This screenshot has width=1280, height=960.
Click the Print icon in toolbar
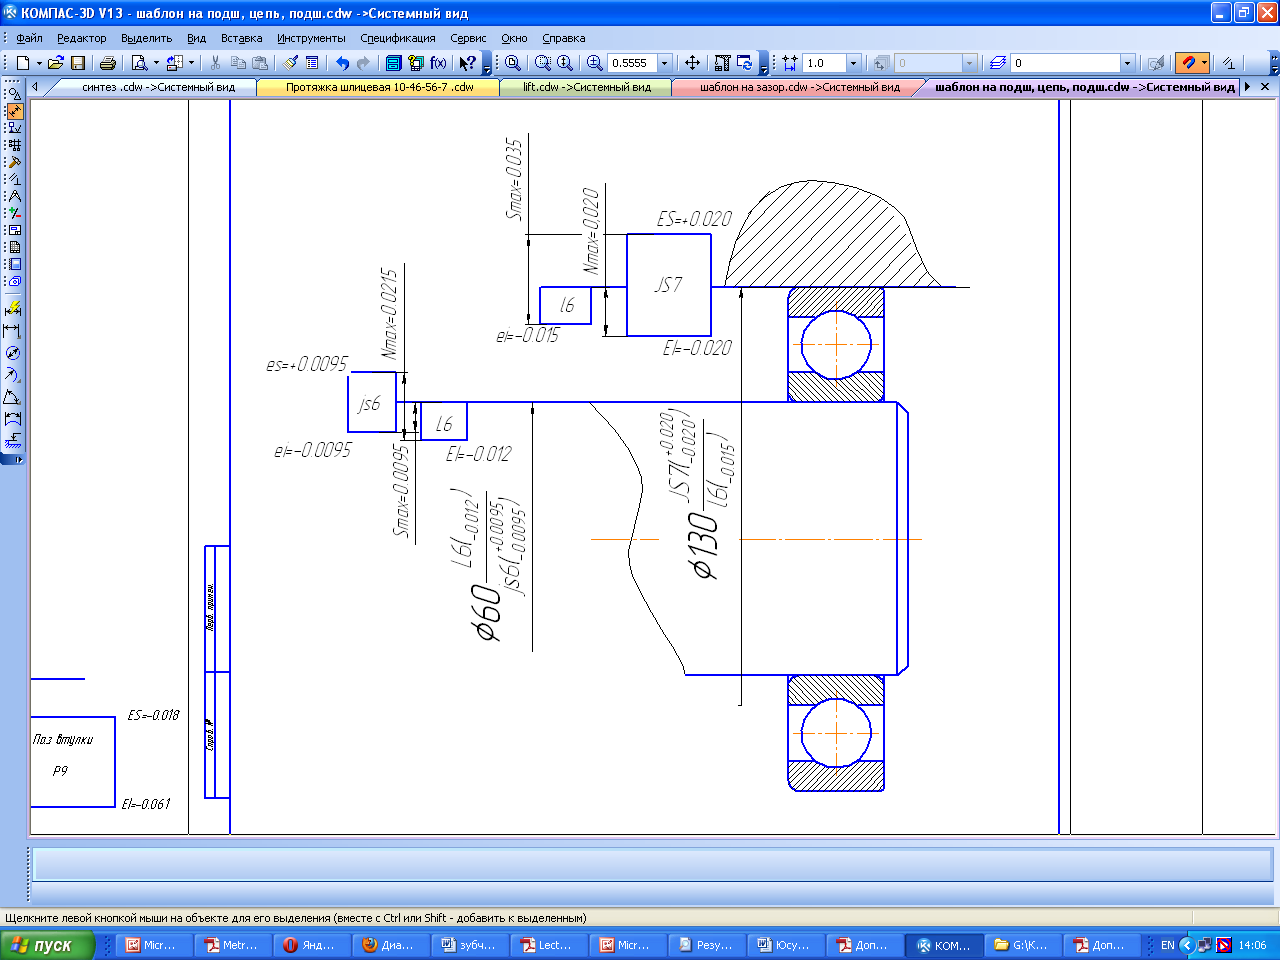[x=108, y=63]
